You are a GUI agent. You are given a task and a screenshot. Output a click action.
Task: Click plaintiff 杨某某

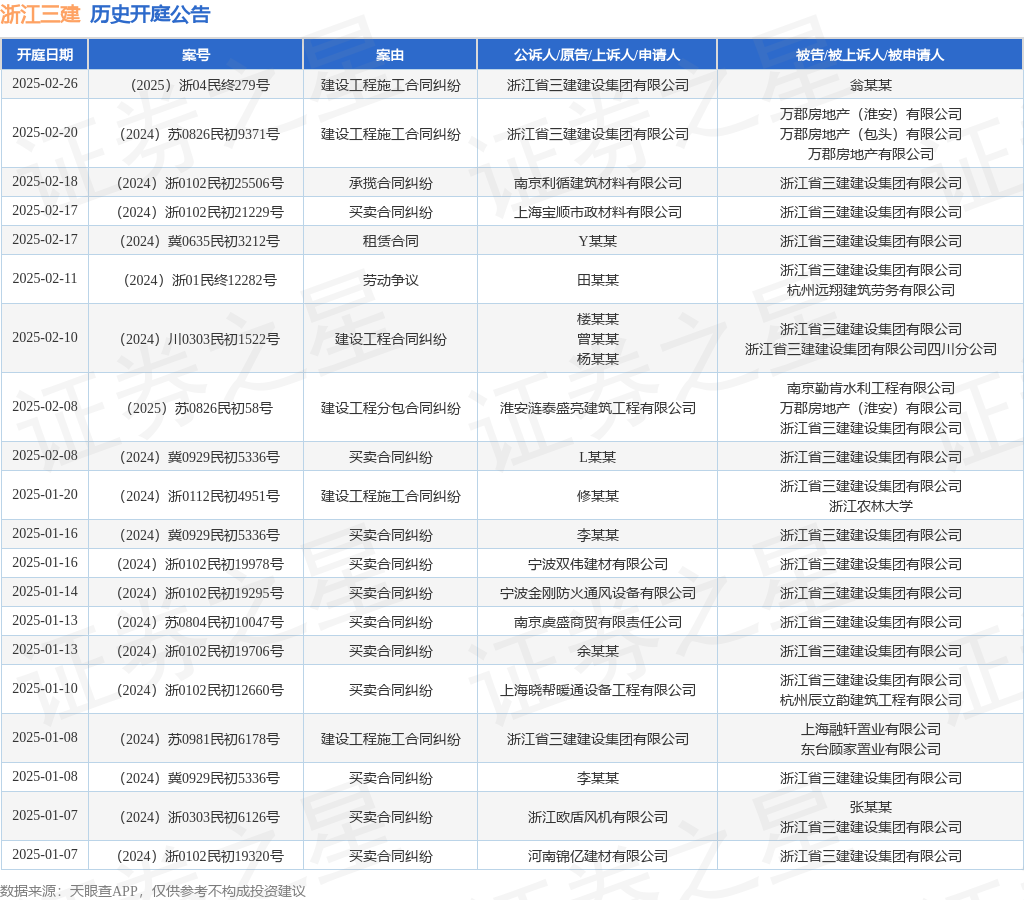(x=598, y=359)
